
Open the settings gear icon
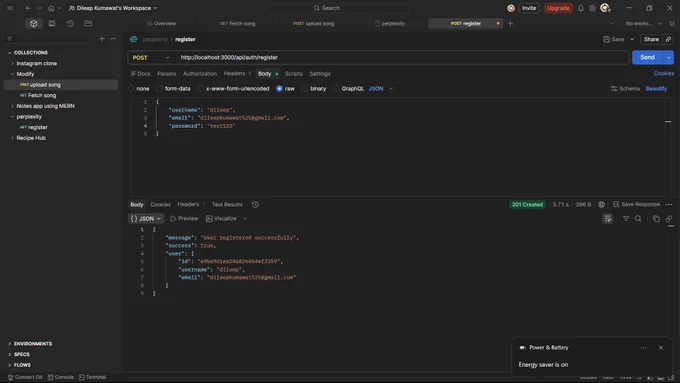tap(592, 8)
